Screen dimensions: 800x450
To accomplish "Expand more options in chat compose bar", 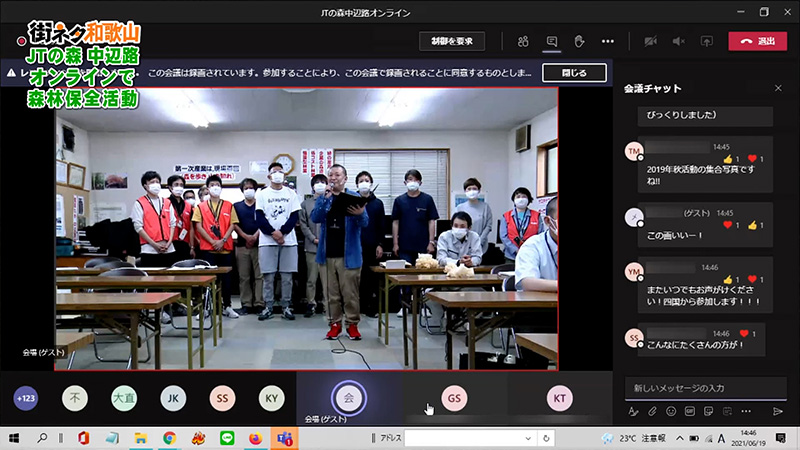I will tap(744, 411).
